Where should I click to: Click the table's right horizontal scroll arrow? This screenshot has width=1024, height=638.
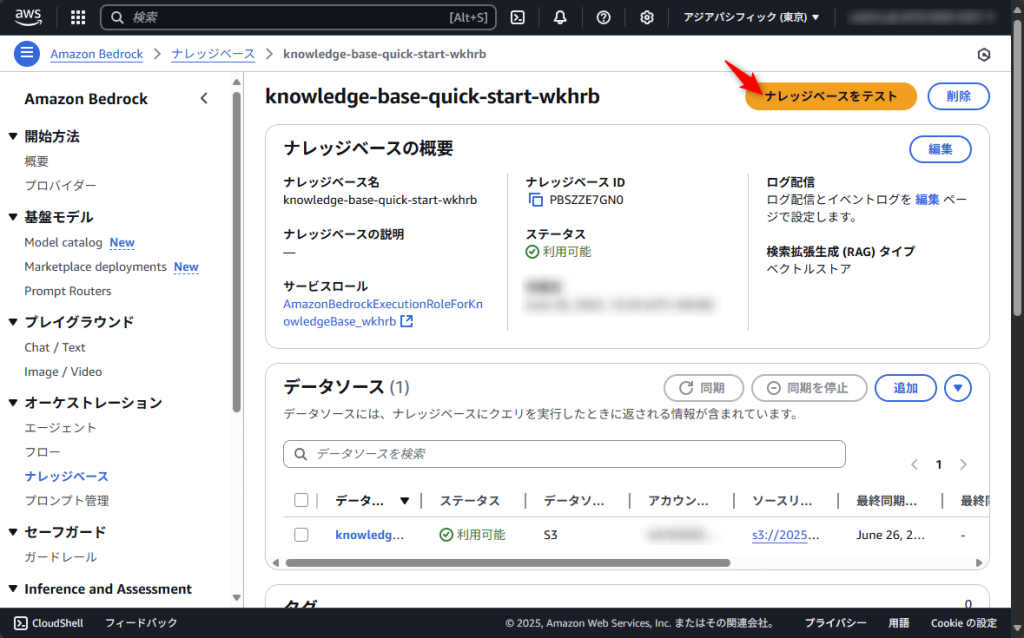click(x=979, y=562)
